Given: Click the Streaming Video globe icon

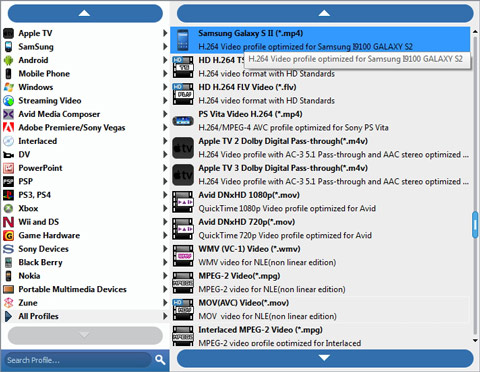Looking at the screenshot, I should [x=8, y=101].
